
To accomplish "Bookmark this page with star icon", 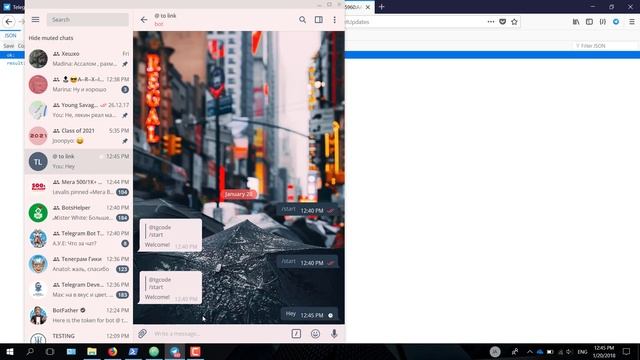I will 514,22.
